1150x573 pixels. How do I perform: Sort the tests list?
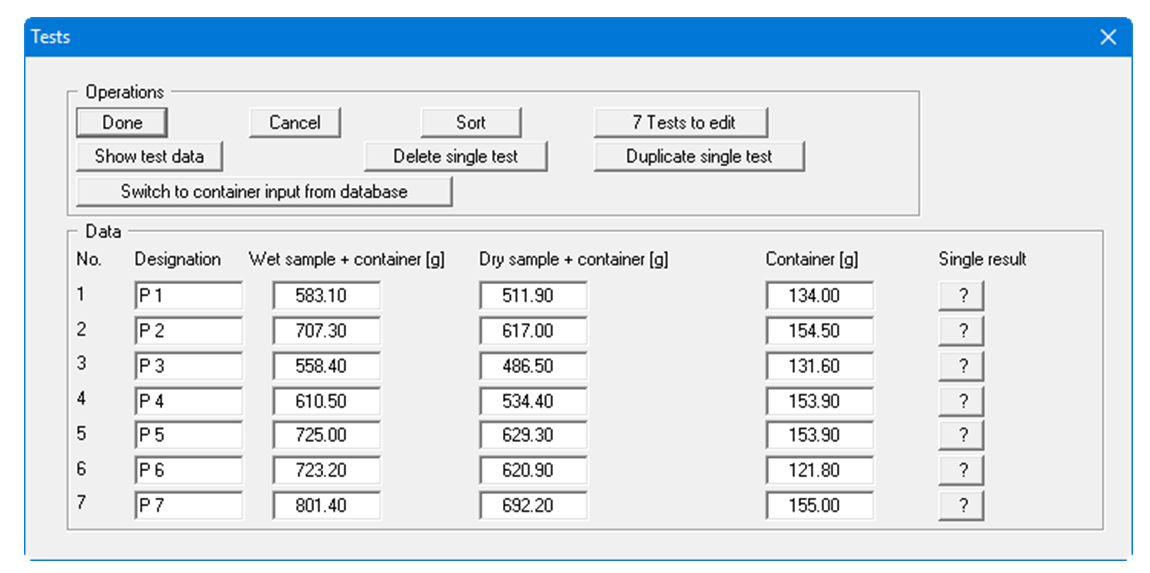point(471,123)
